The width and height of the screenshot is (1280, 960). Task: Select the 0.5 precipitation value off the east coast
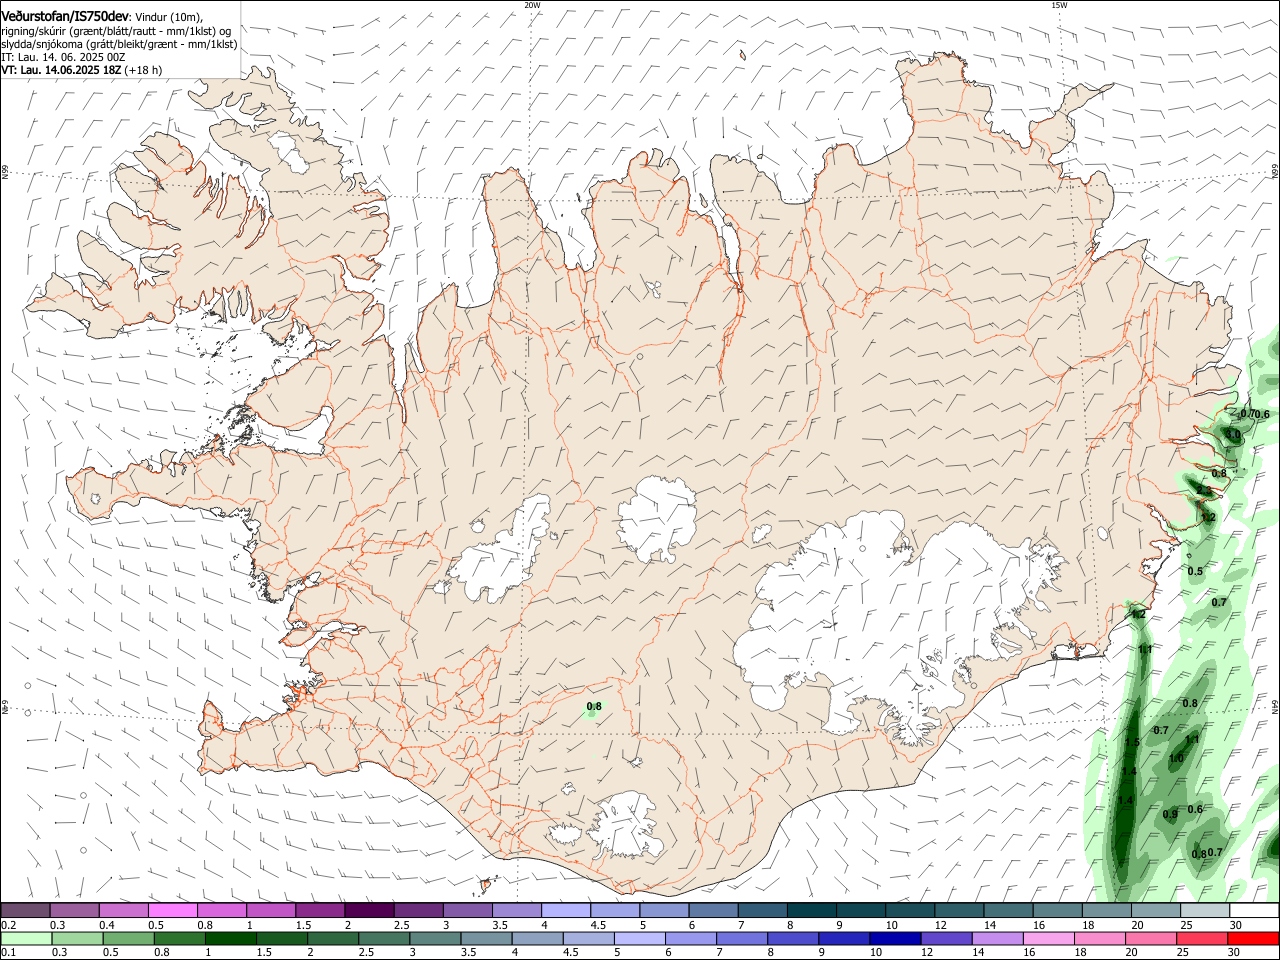(1195, 571)
